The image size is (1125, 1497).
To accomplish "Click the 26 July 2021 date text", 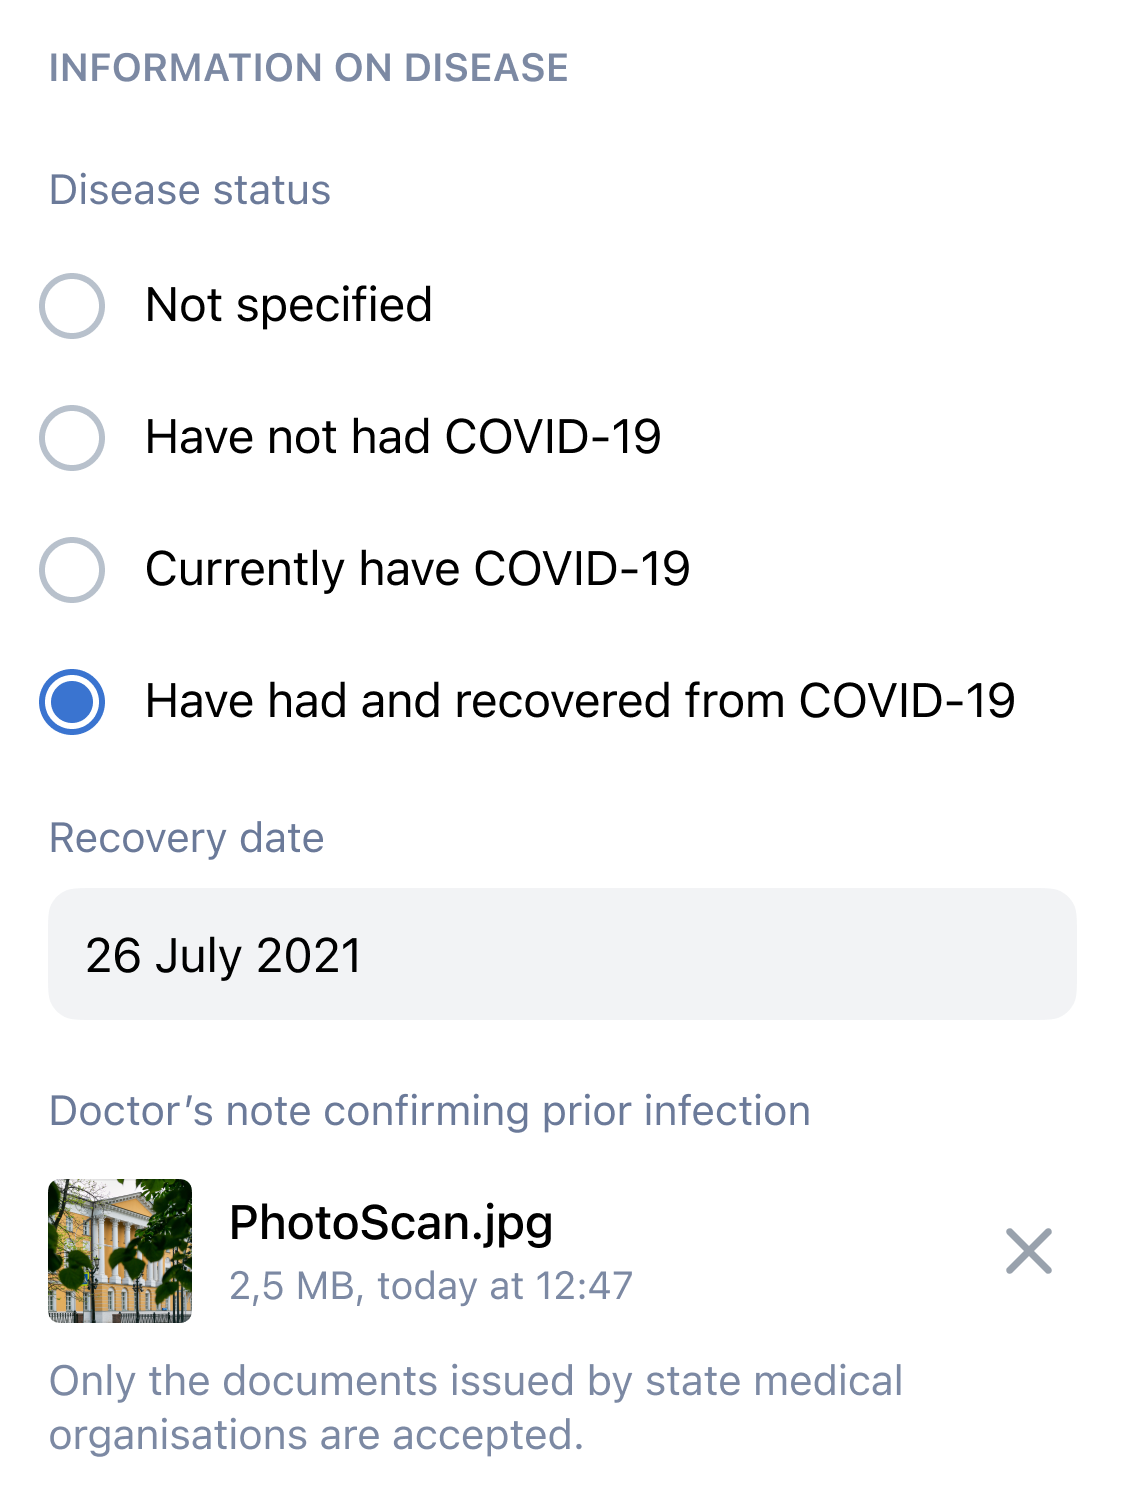I will point(223,955).
